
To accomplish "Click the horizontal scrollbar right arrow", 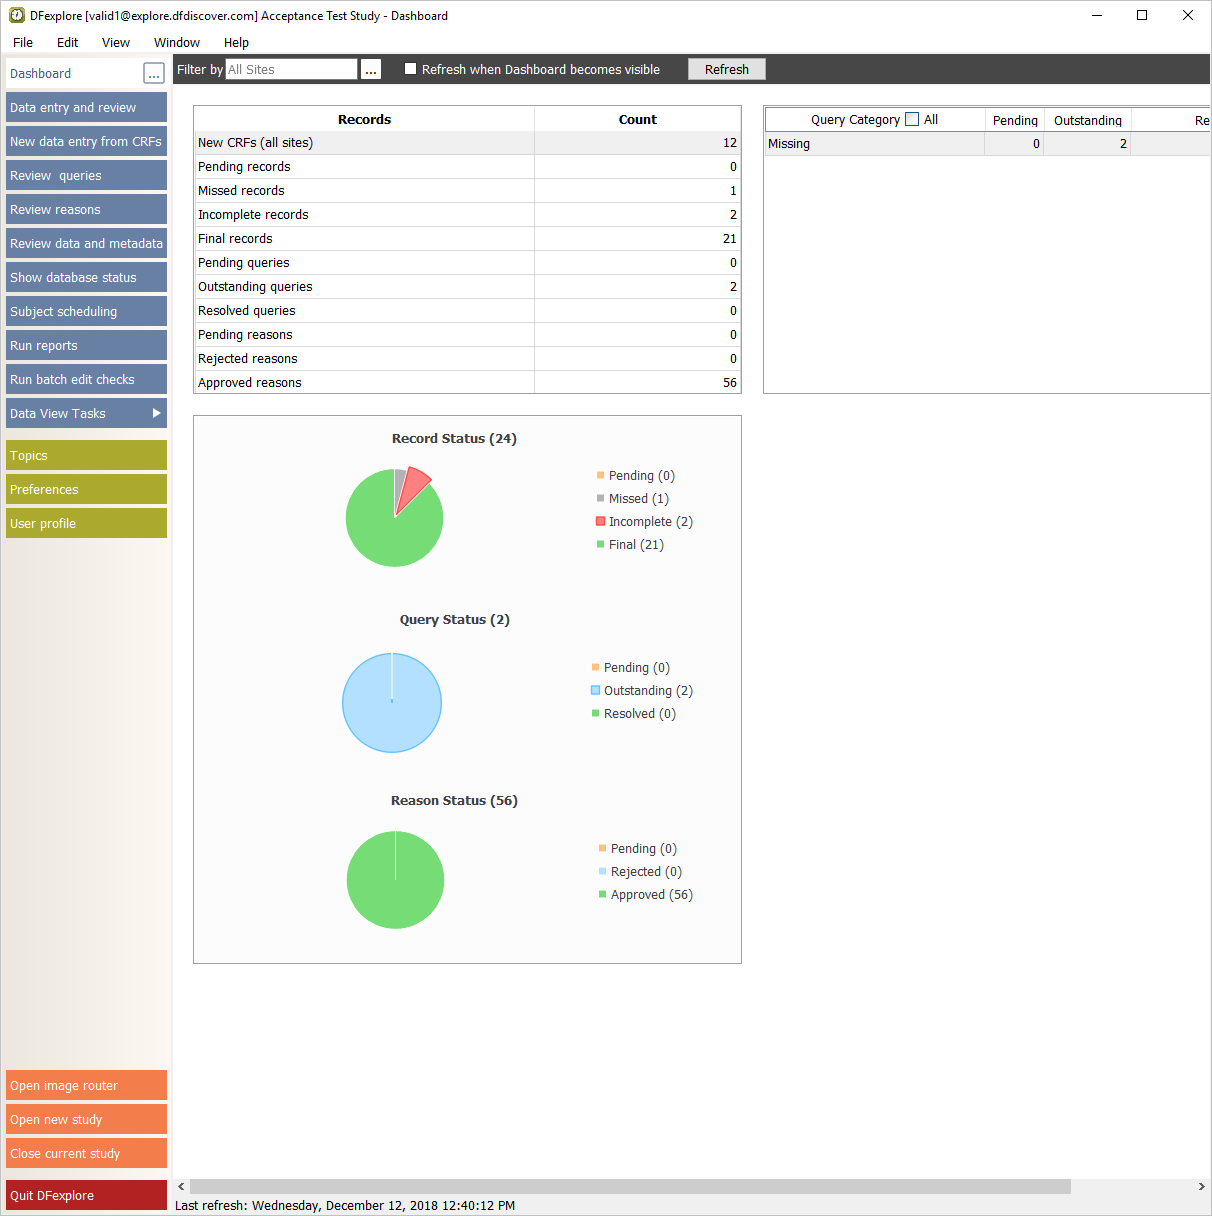I will point(1201,1186).
